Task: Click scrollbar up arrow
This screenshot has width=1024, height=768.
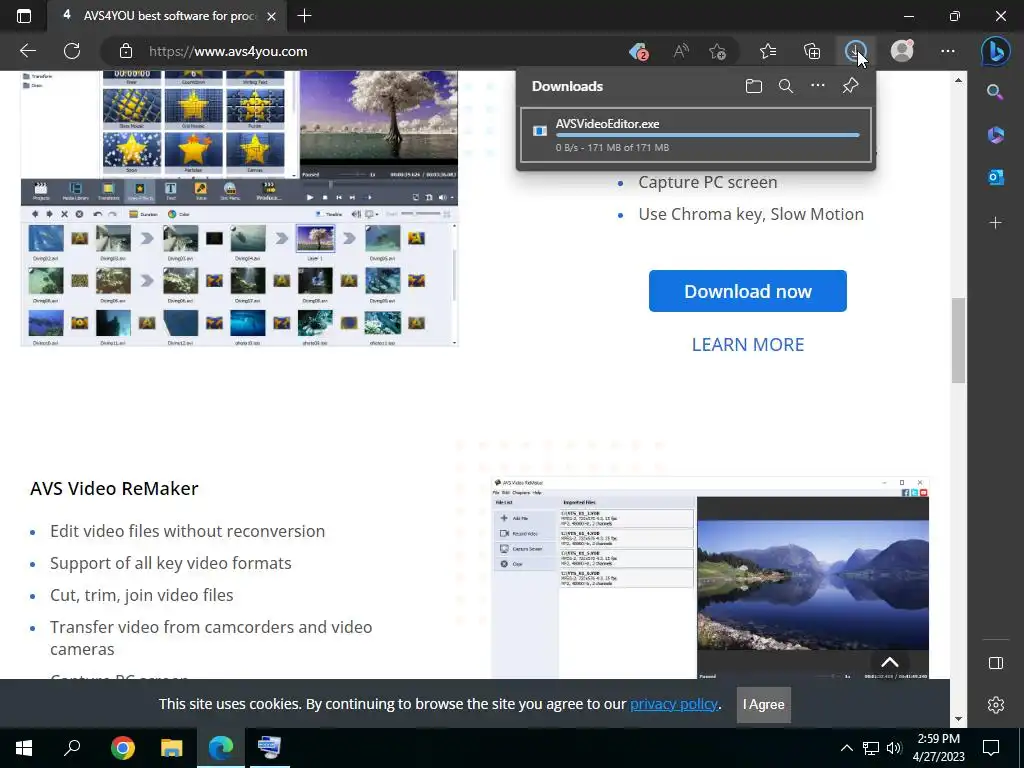Action: click(x=958, y=80)
